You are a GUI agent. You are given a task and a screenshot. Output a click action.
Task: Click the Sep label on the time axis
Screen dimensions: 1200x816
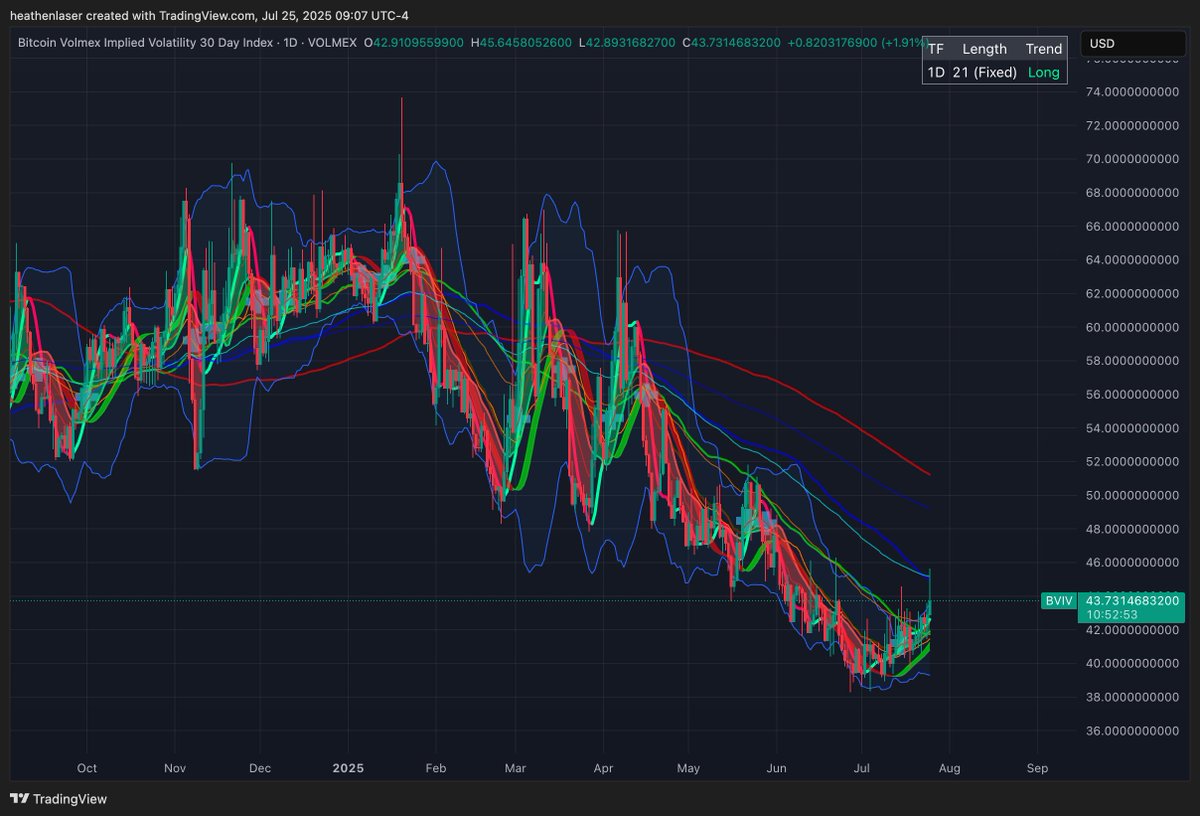pos(1037,768)
